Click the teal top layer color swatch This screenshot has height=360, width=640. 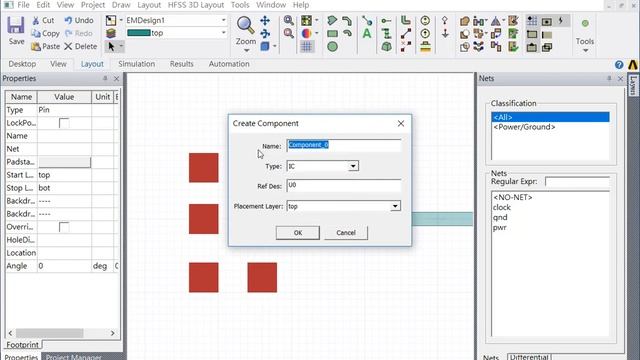click(x=139, y=33)
